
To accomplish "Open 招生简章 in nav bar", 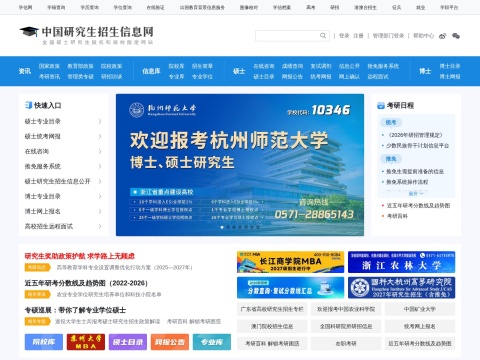I will 202,66.
